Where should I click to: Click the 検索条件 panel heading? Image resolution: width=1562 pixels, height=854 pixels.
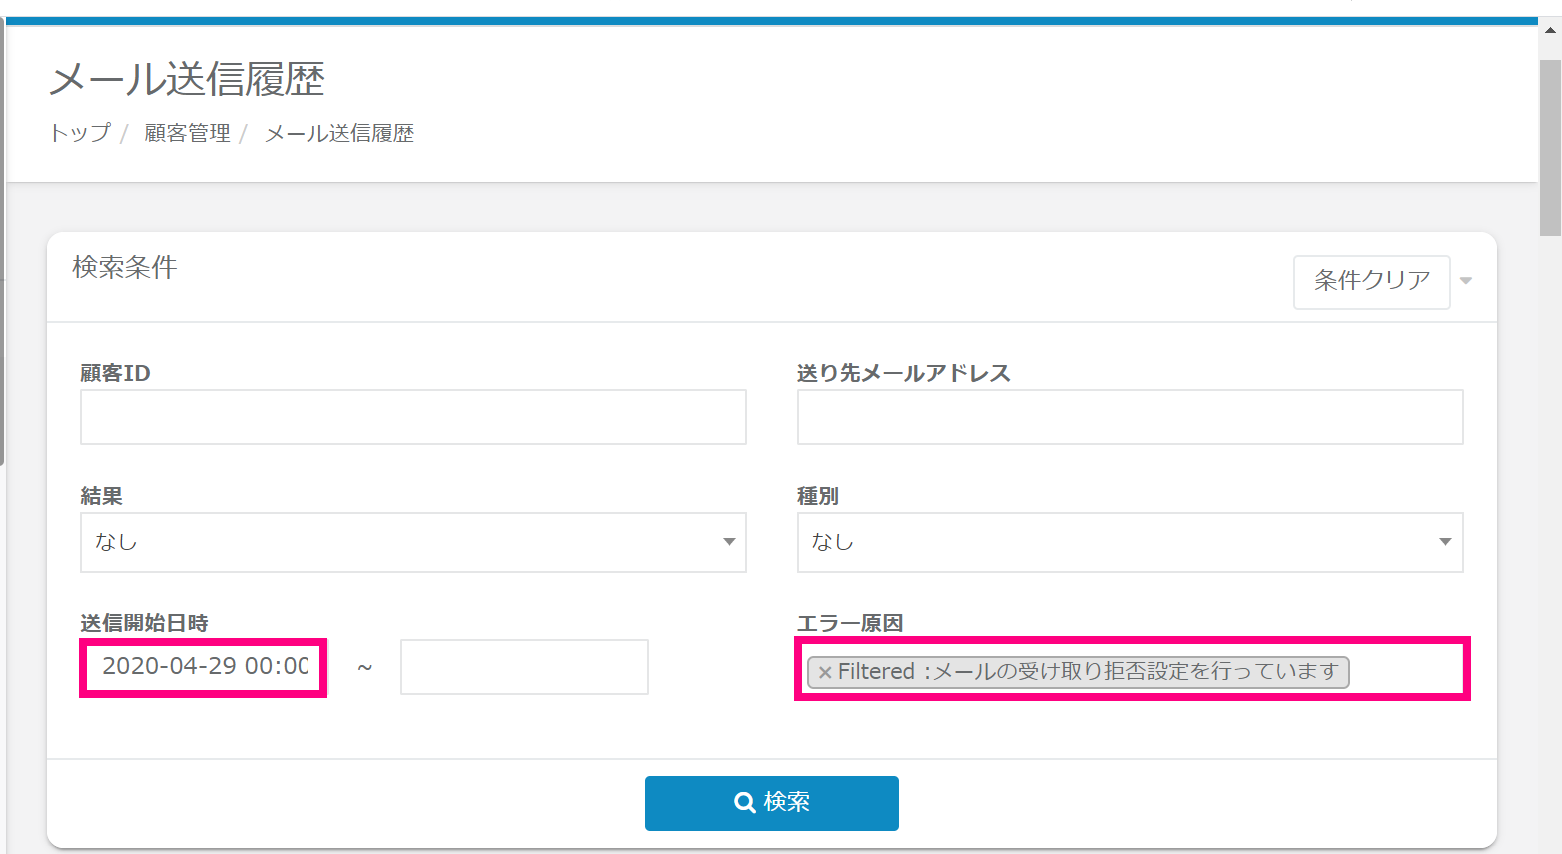125,267
